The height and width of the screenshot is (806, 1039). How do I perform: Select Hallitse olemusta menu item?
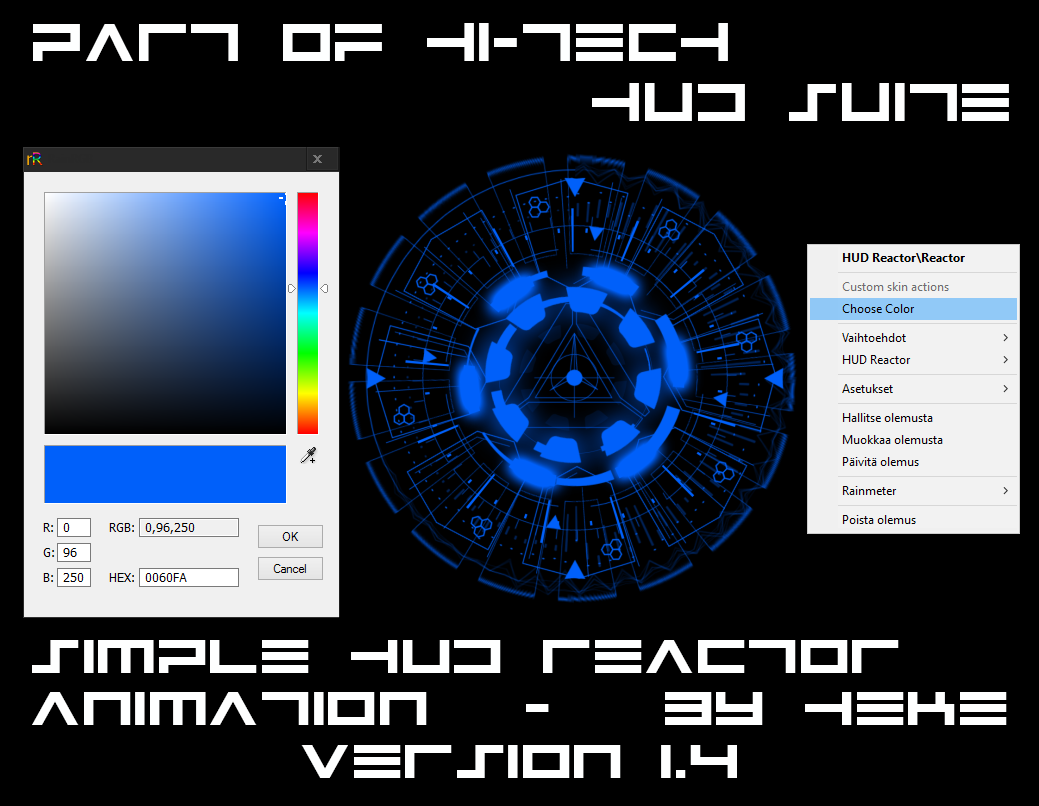913,418
